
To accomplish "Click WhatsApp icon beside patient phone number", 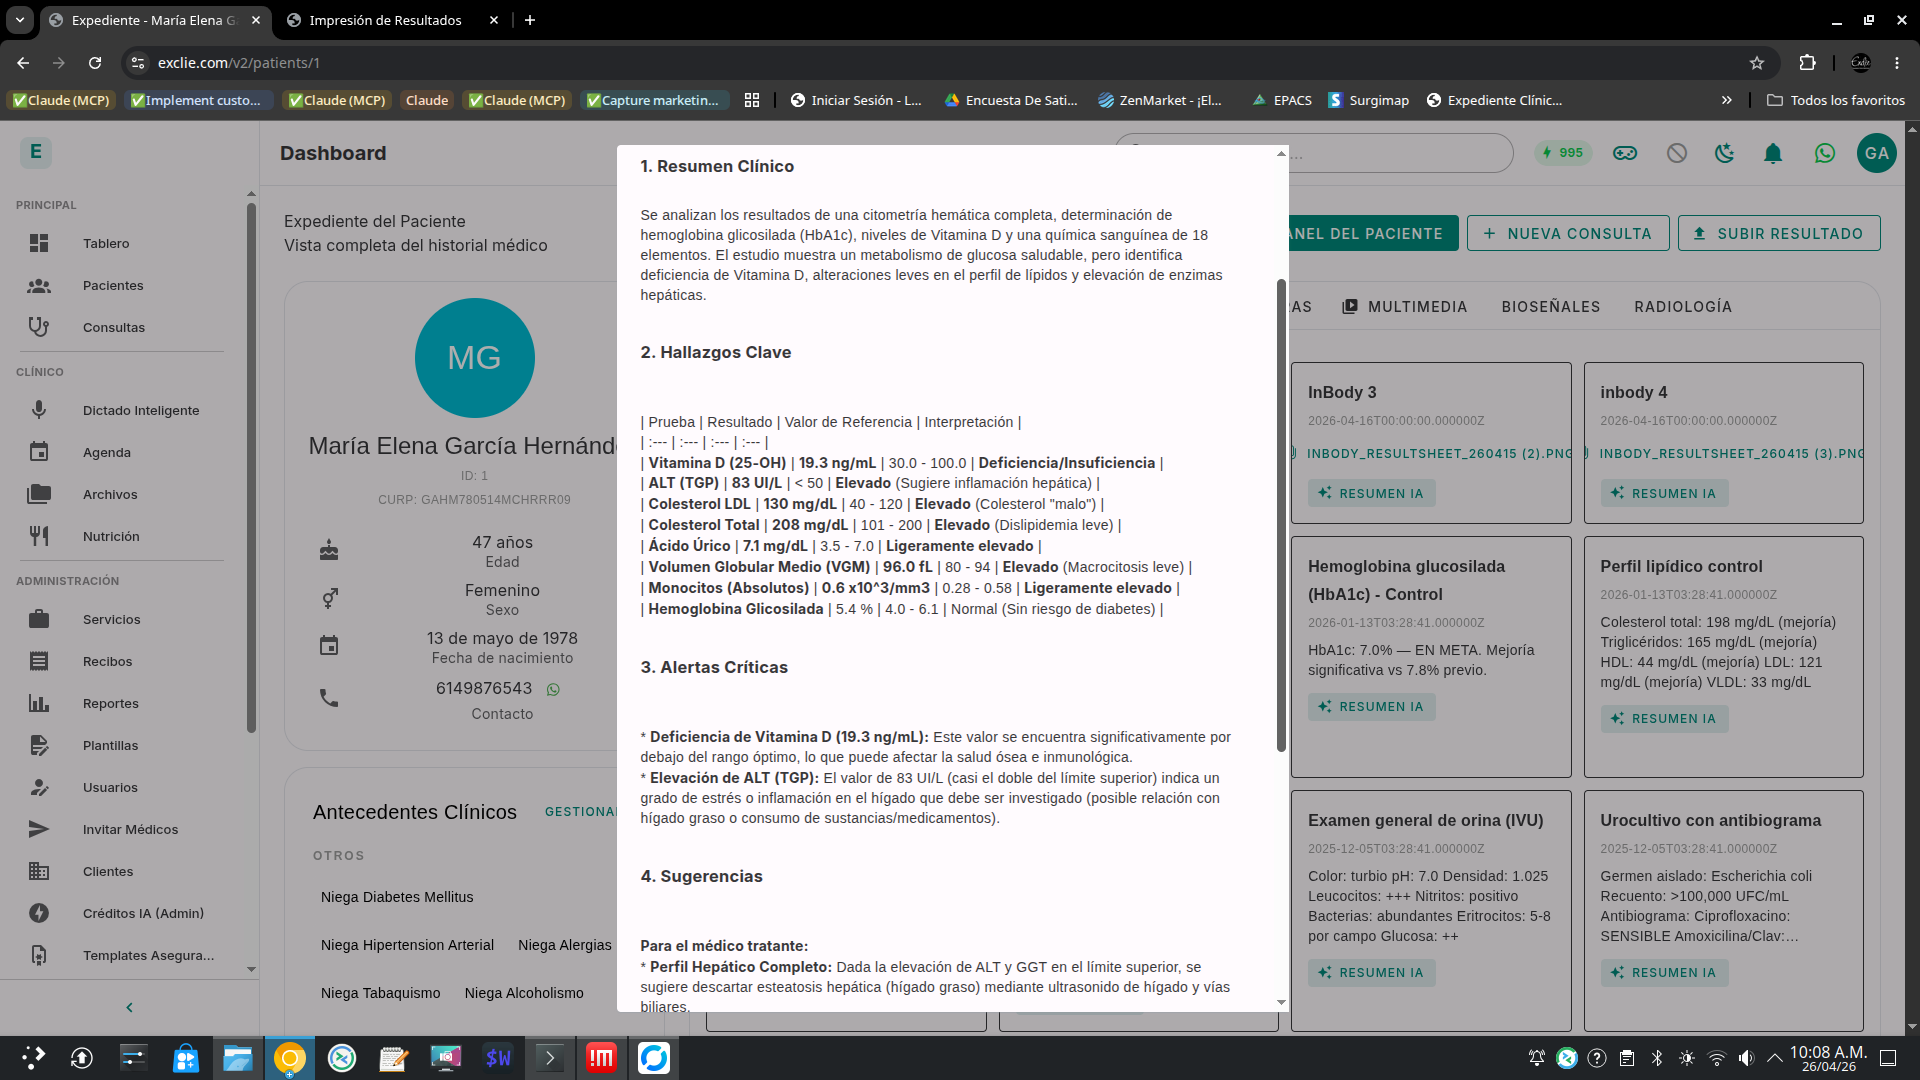I will (553, 689).
